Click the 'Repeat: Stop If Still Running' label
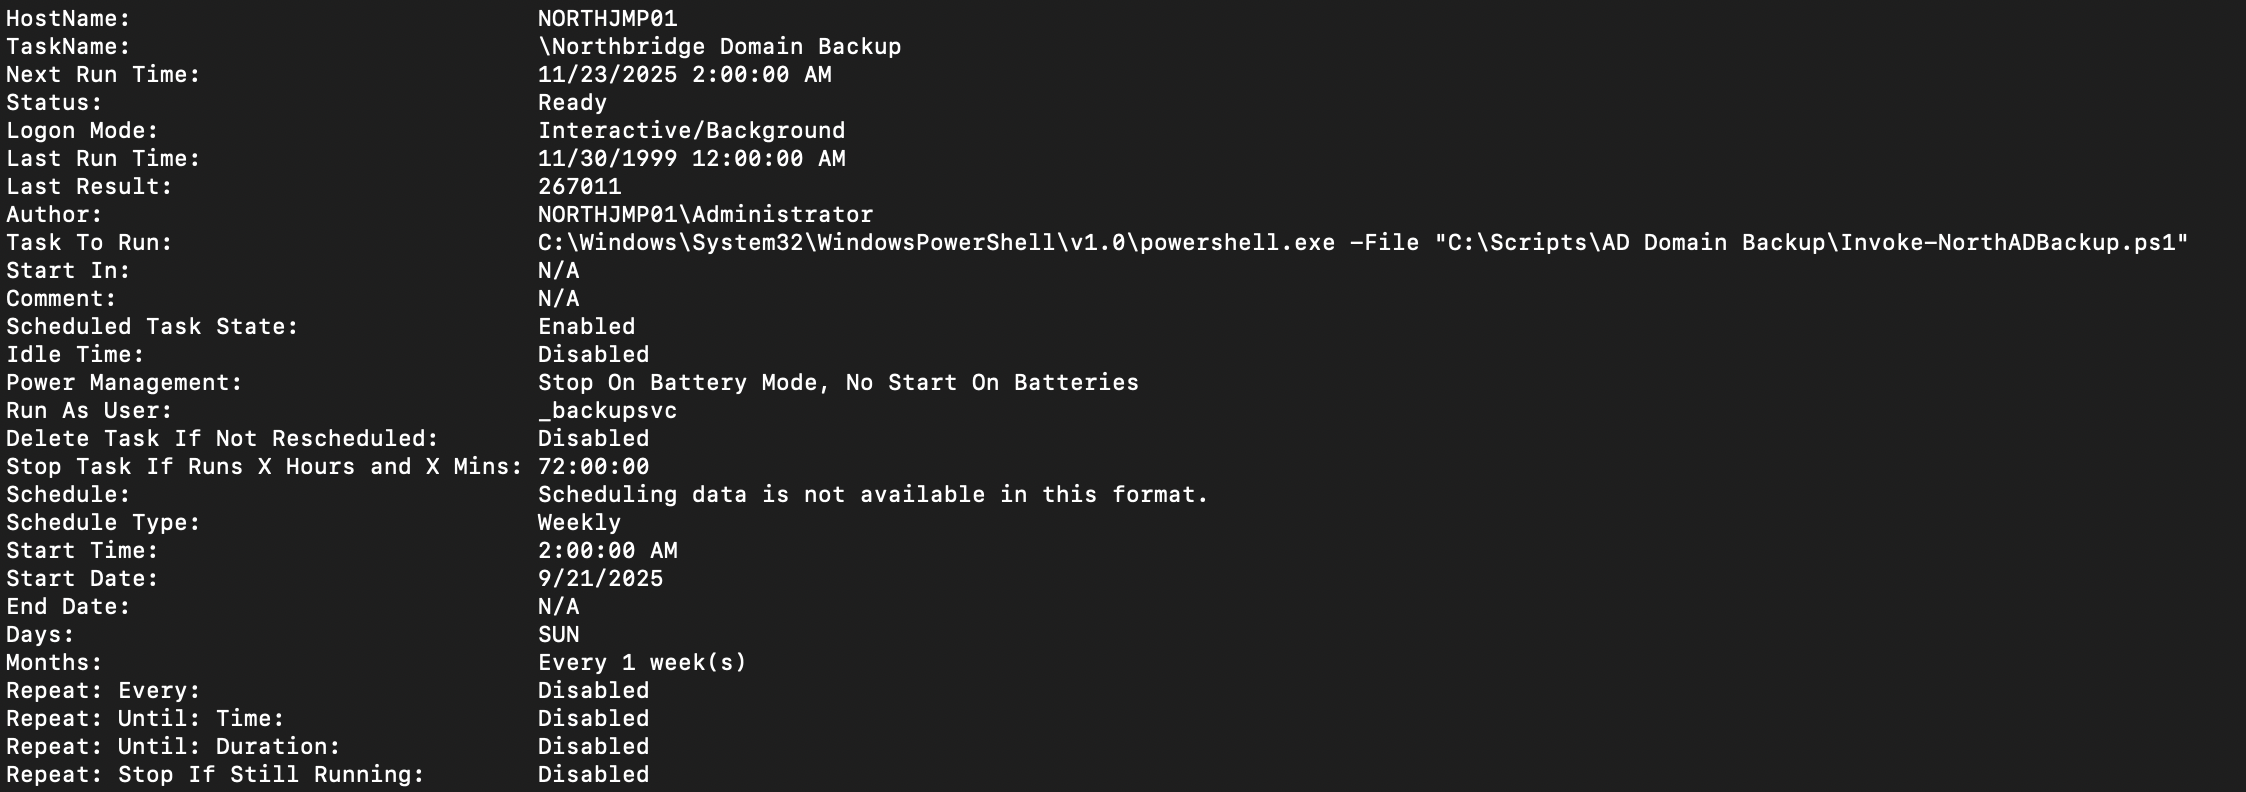 pyautogui.click(x=215, y=775)
